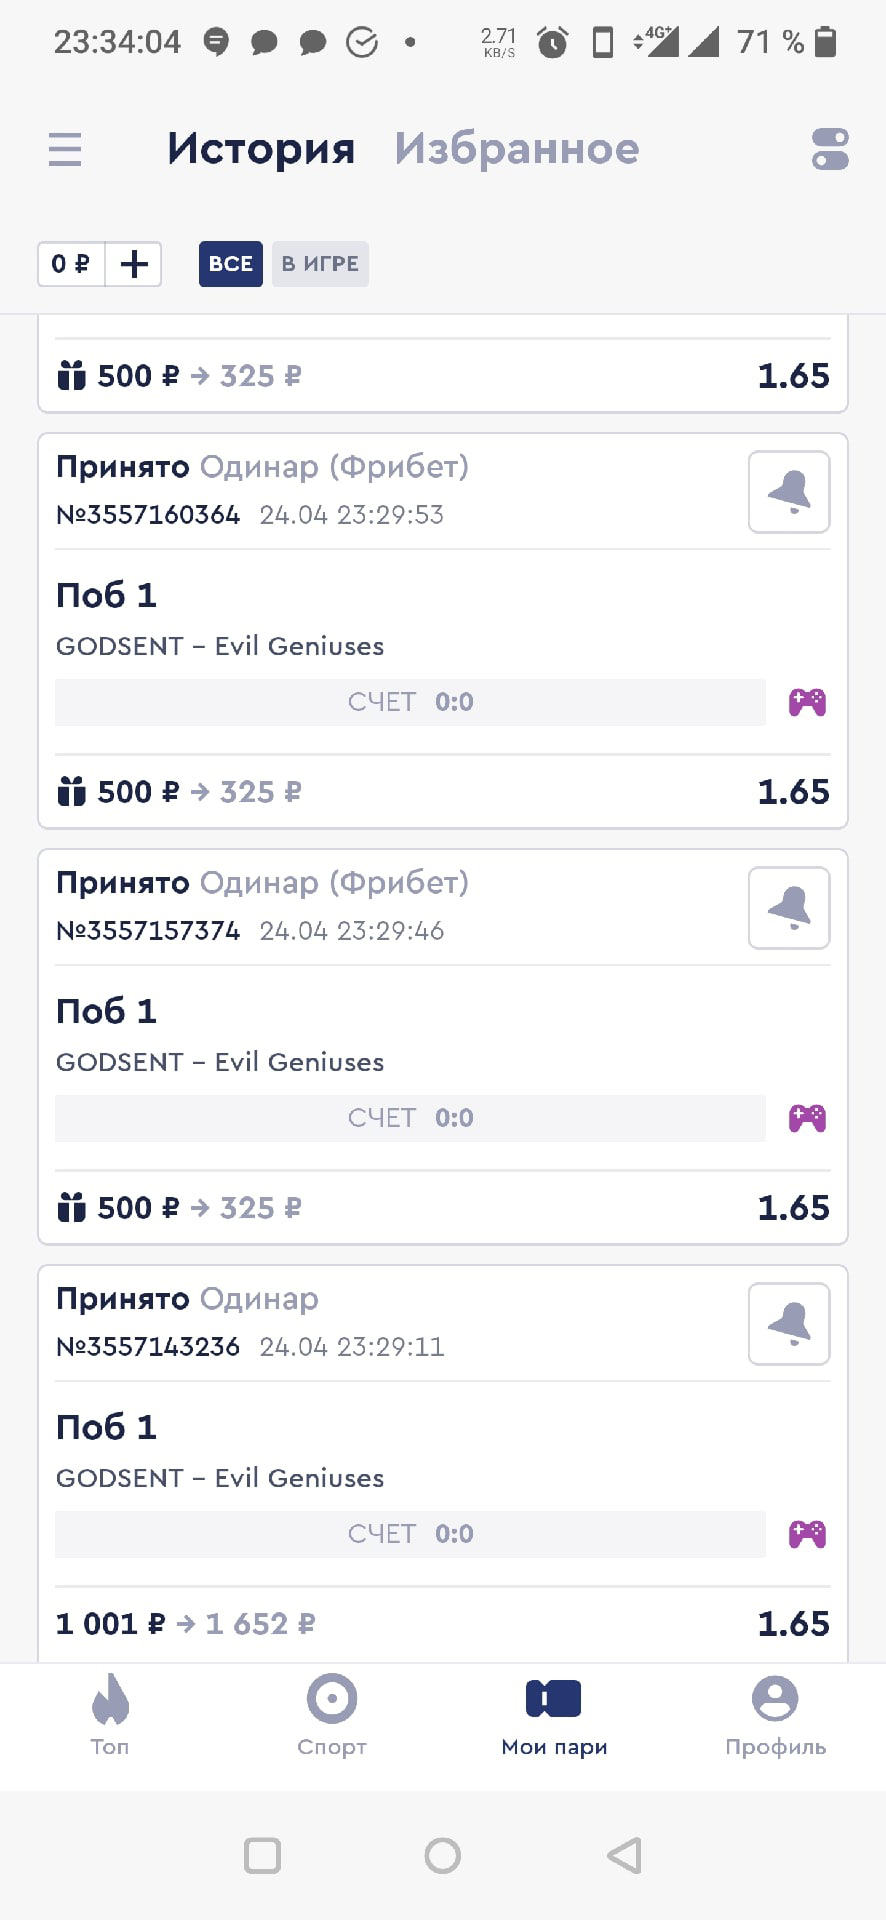Image resolution: width=886 pixels, height=1920 pixels.
Task: Open the 1 001 ₽ bet details row
Action: [442, 1624]
